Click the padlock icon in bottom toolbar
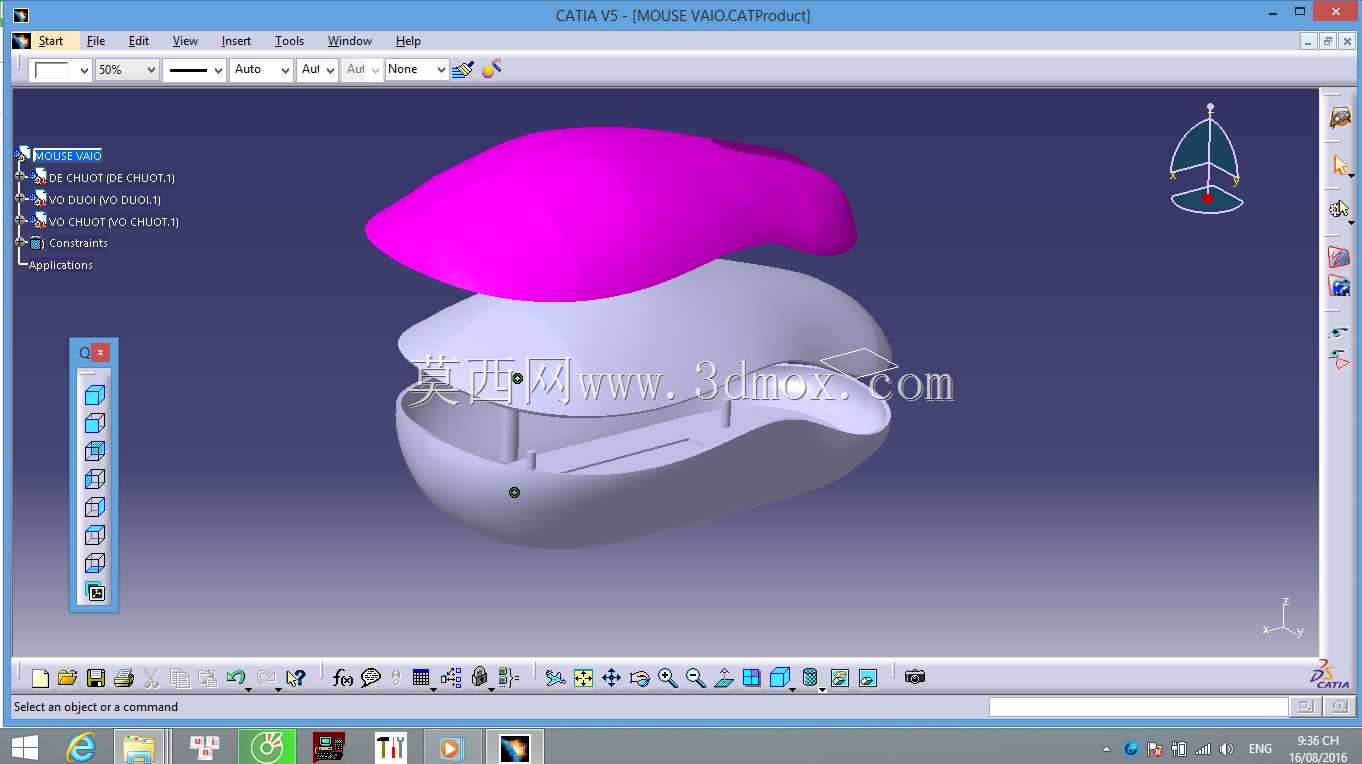 [x=479, y=678]
